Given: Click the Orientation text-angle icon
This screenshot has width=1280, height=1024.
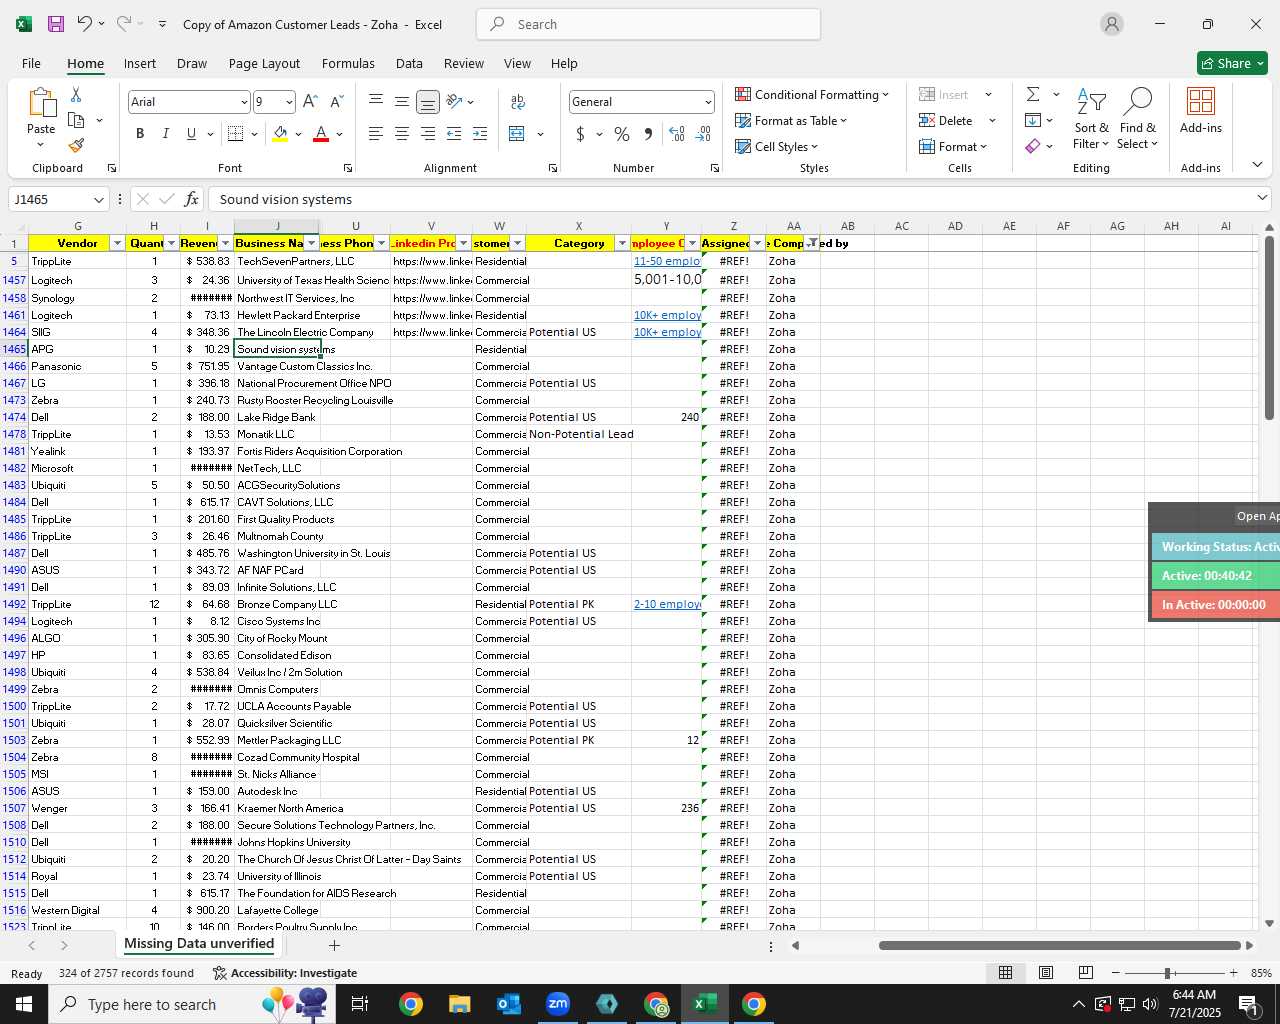Looking at the screenshot, I should (x=454, y=101).
